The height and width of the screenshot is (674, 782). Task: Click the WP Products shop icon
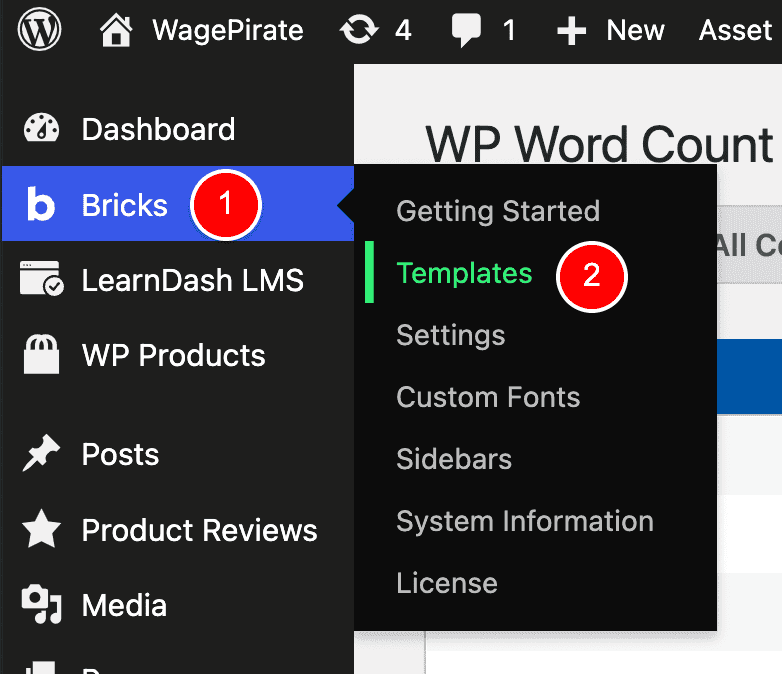point(41,354)
